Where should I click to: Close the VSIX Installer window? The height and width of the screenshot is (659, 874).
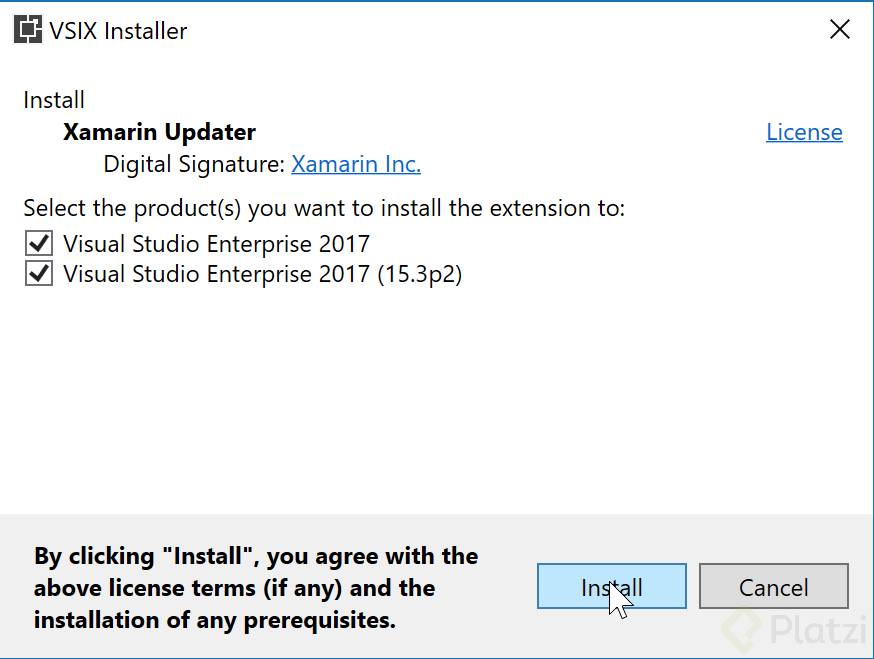[x=839, y=29]
